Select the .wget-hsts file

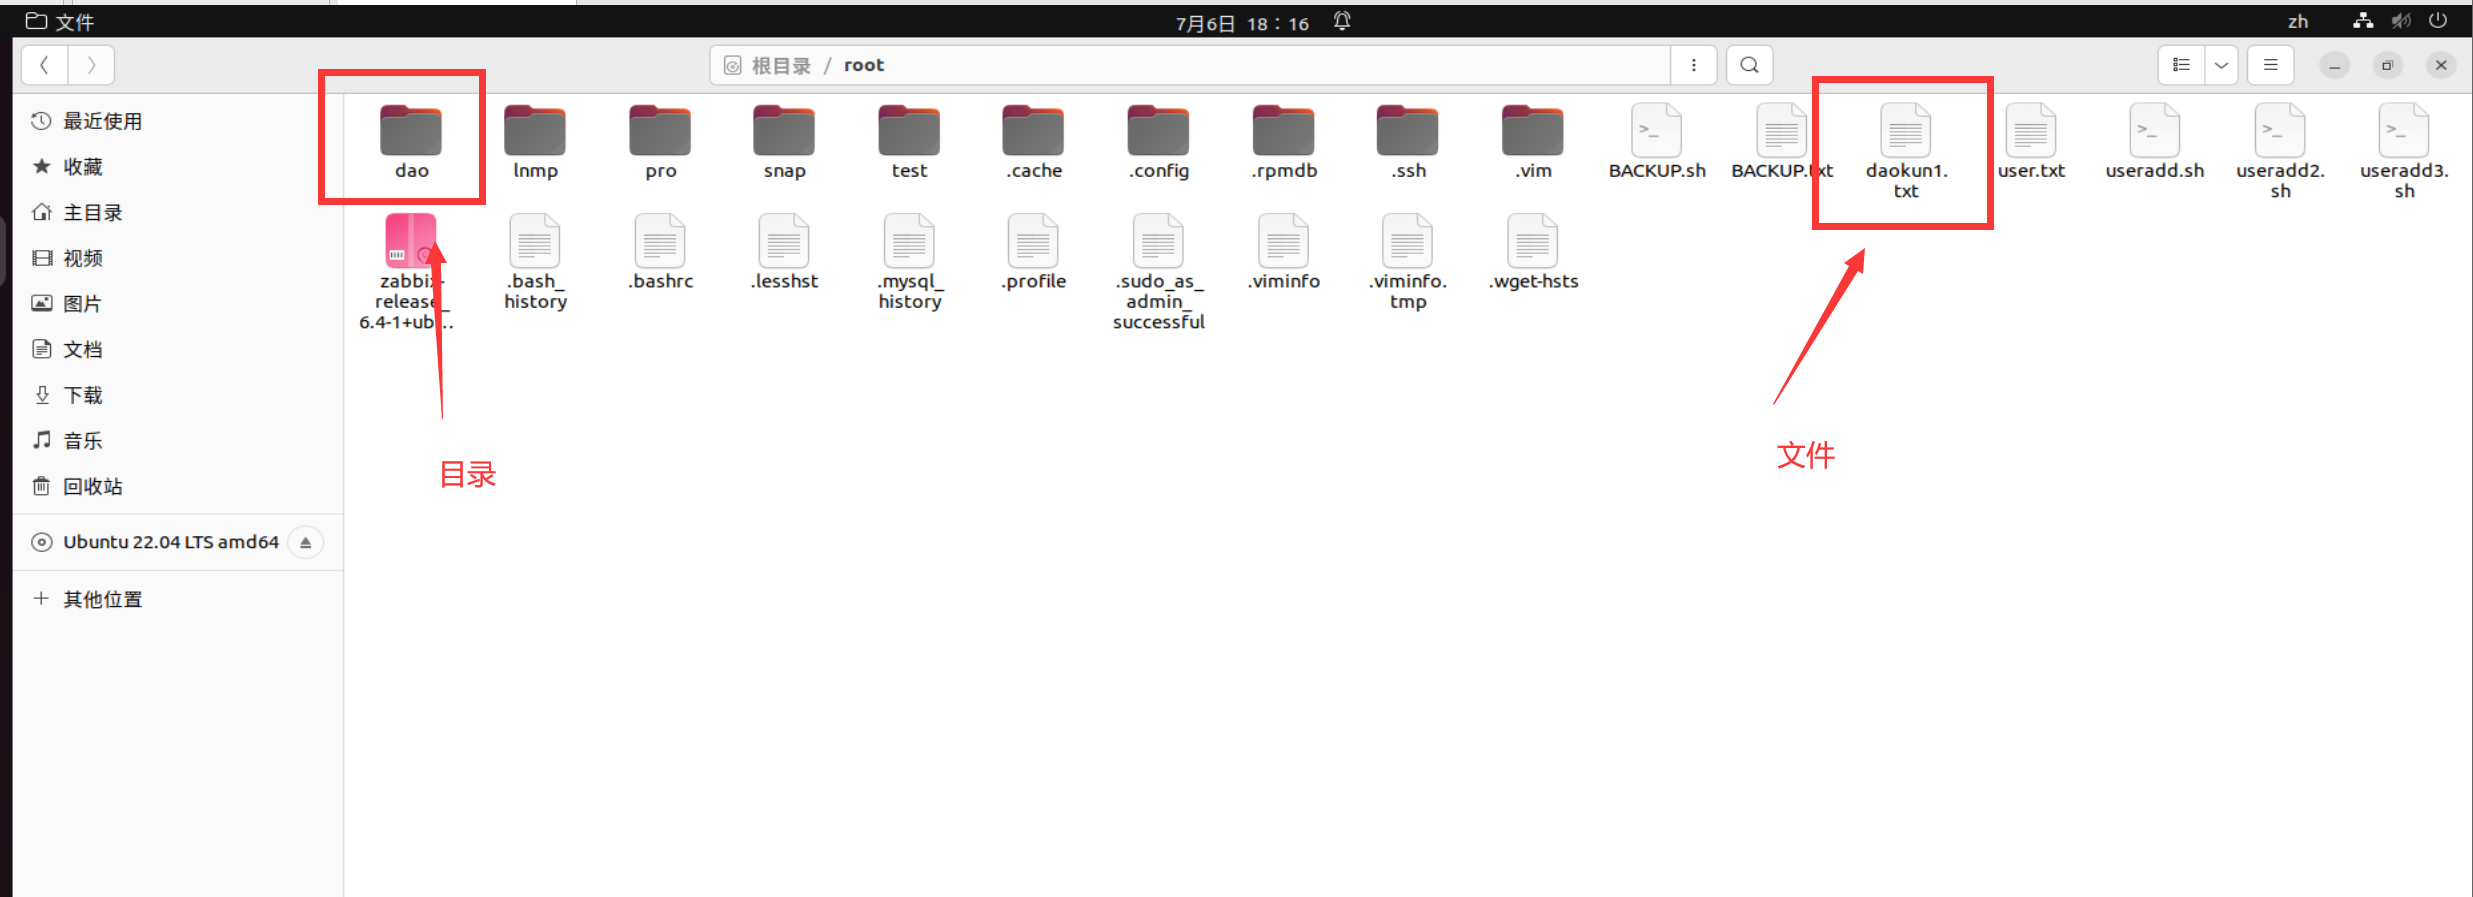pos(1532,252)
